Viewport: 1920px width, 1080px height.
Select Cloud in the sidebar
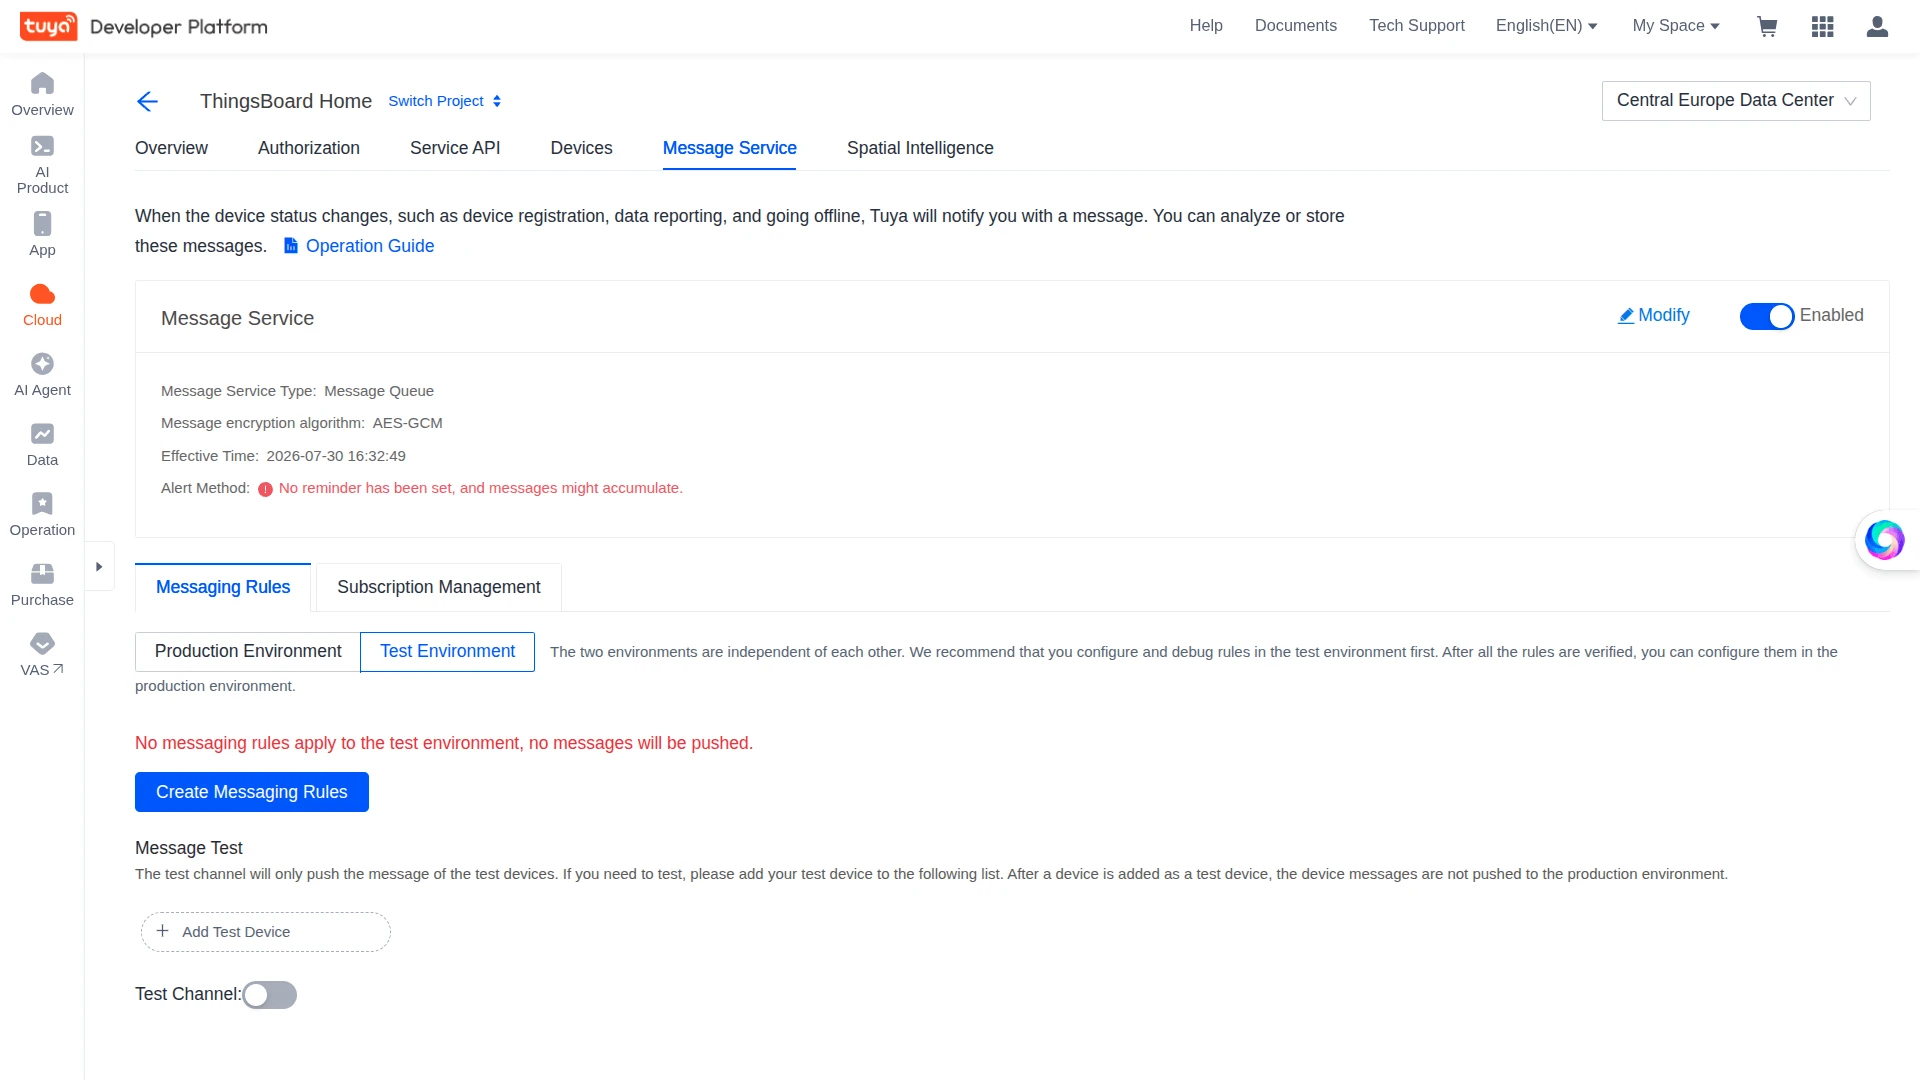click(x=42, y=305)
